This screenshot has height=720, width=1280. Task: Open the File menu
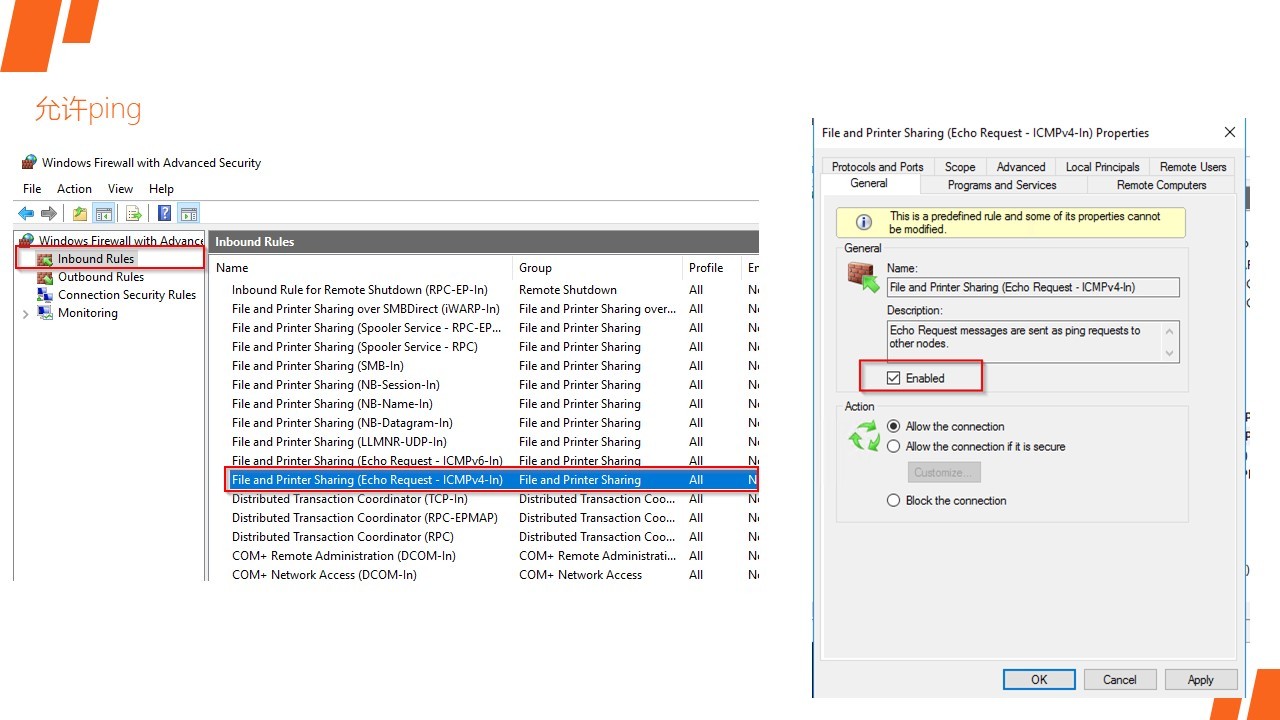[32, 188]
